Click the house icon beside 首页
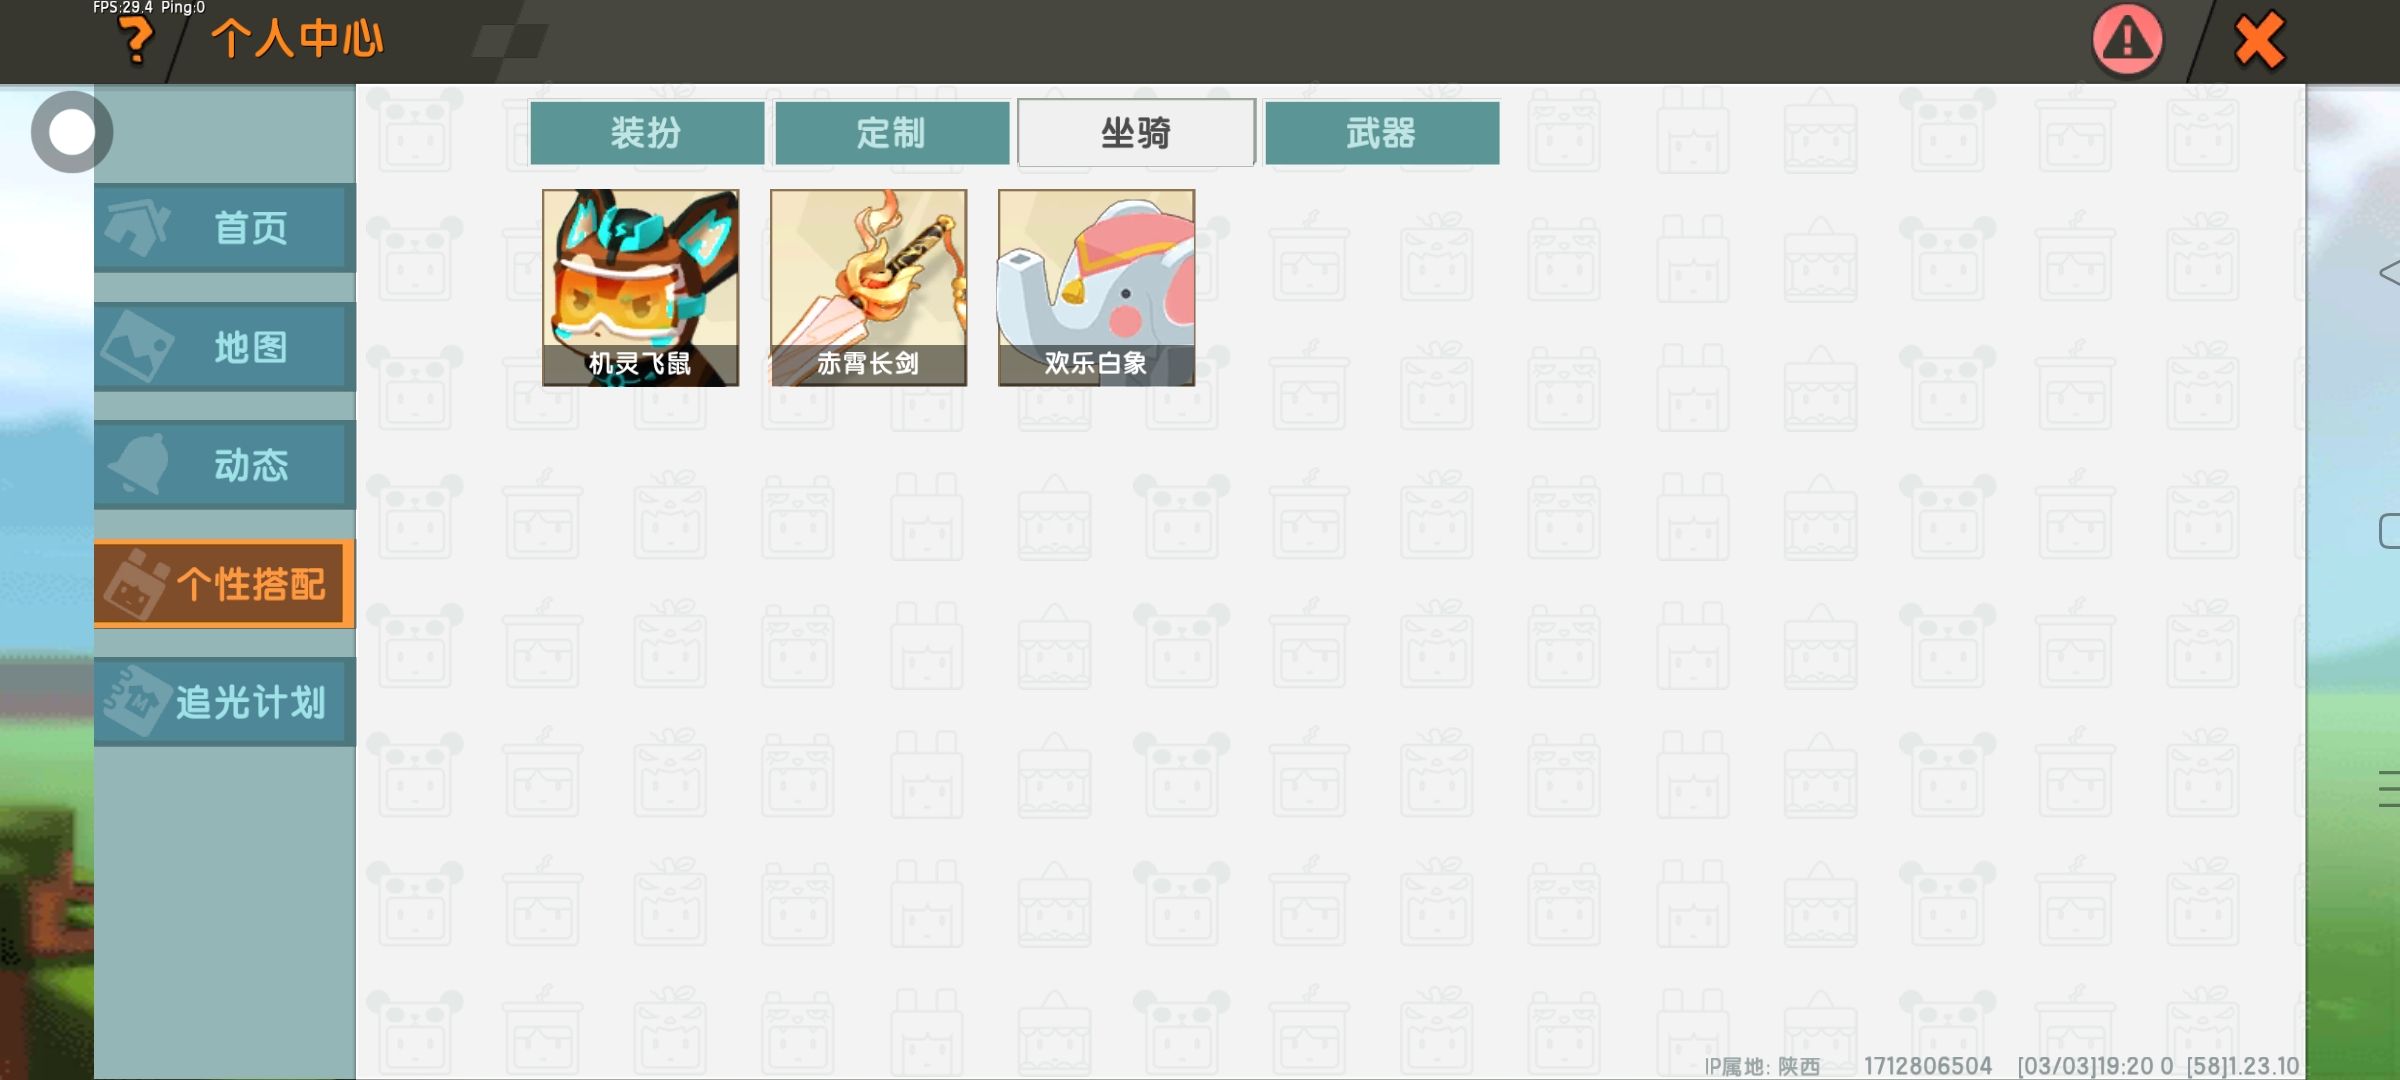Image resolution: width=2400 pixels, height=1080 pixels. point(138,227)
